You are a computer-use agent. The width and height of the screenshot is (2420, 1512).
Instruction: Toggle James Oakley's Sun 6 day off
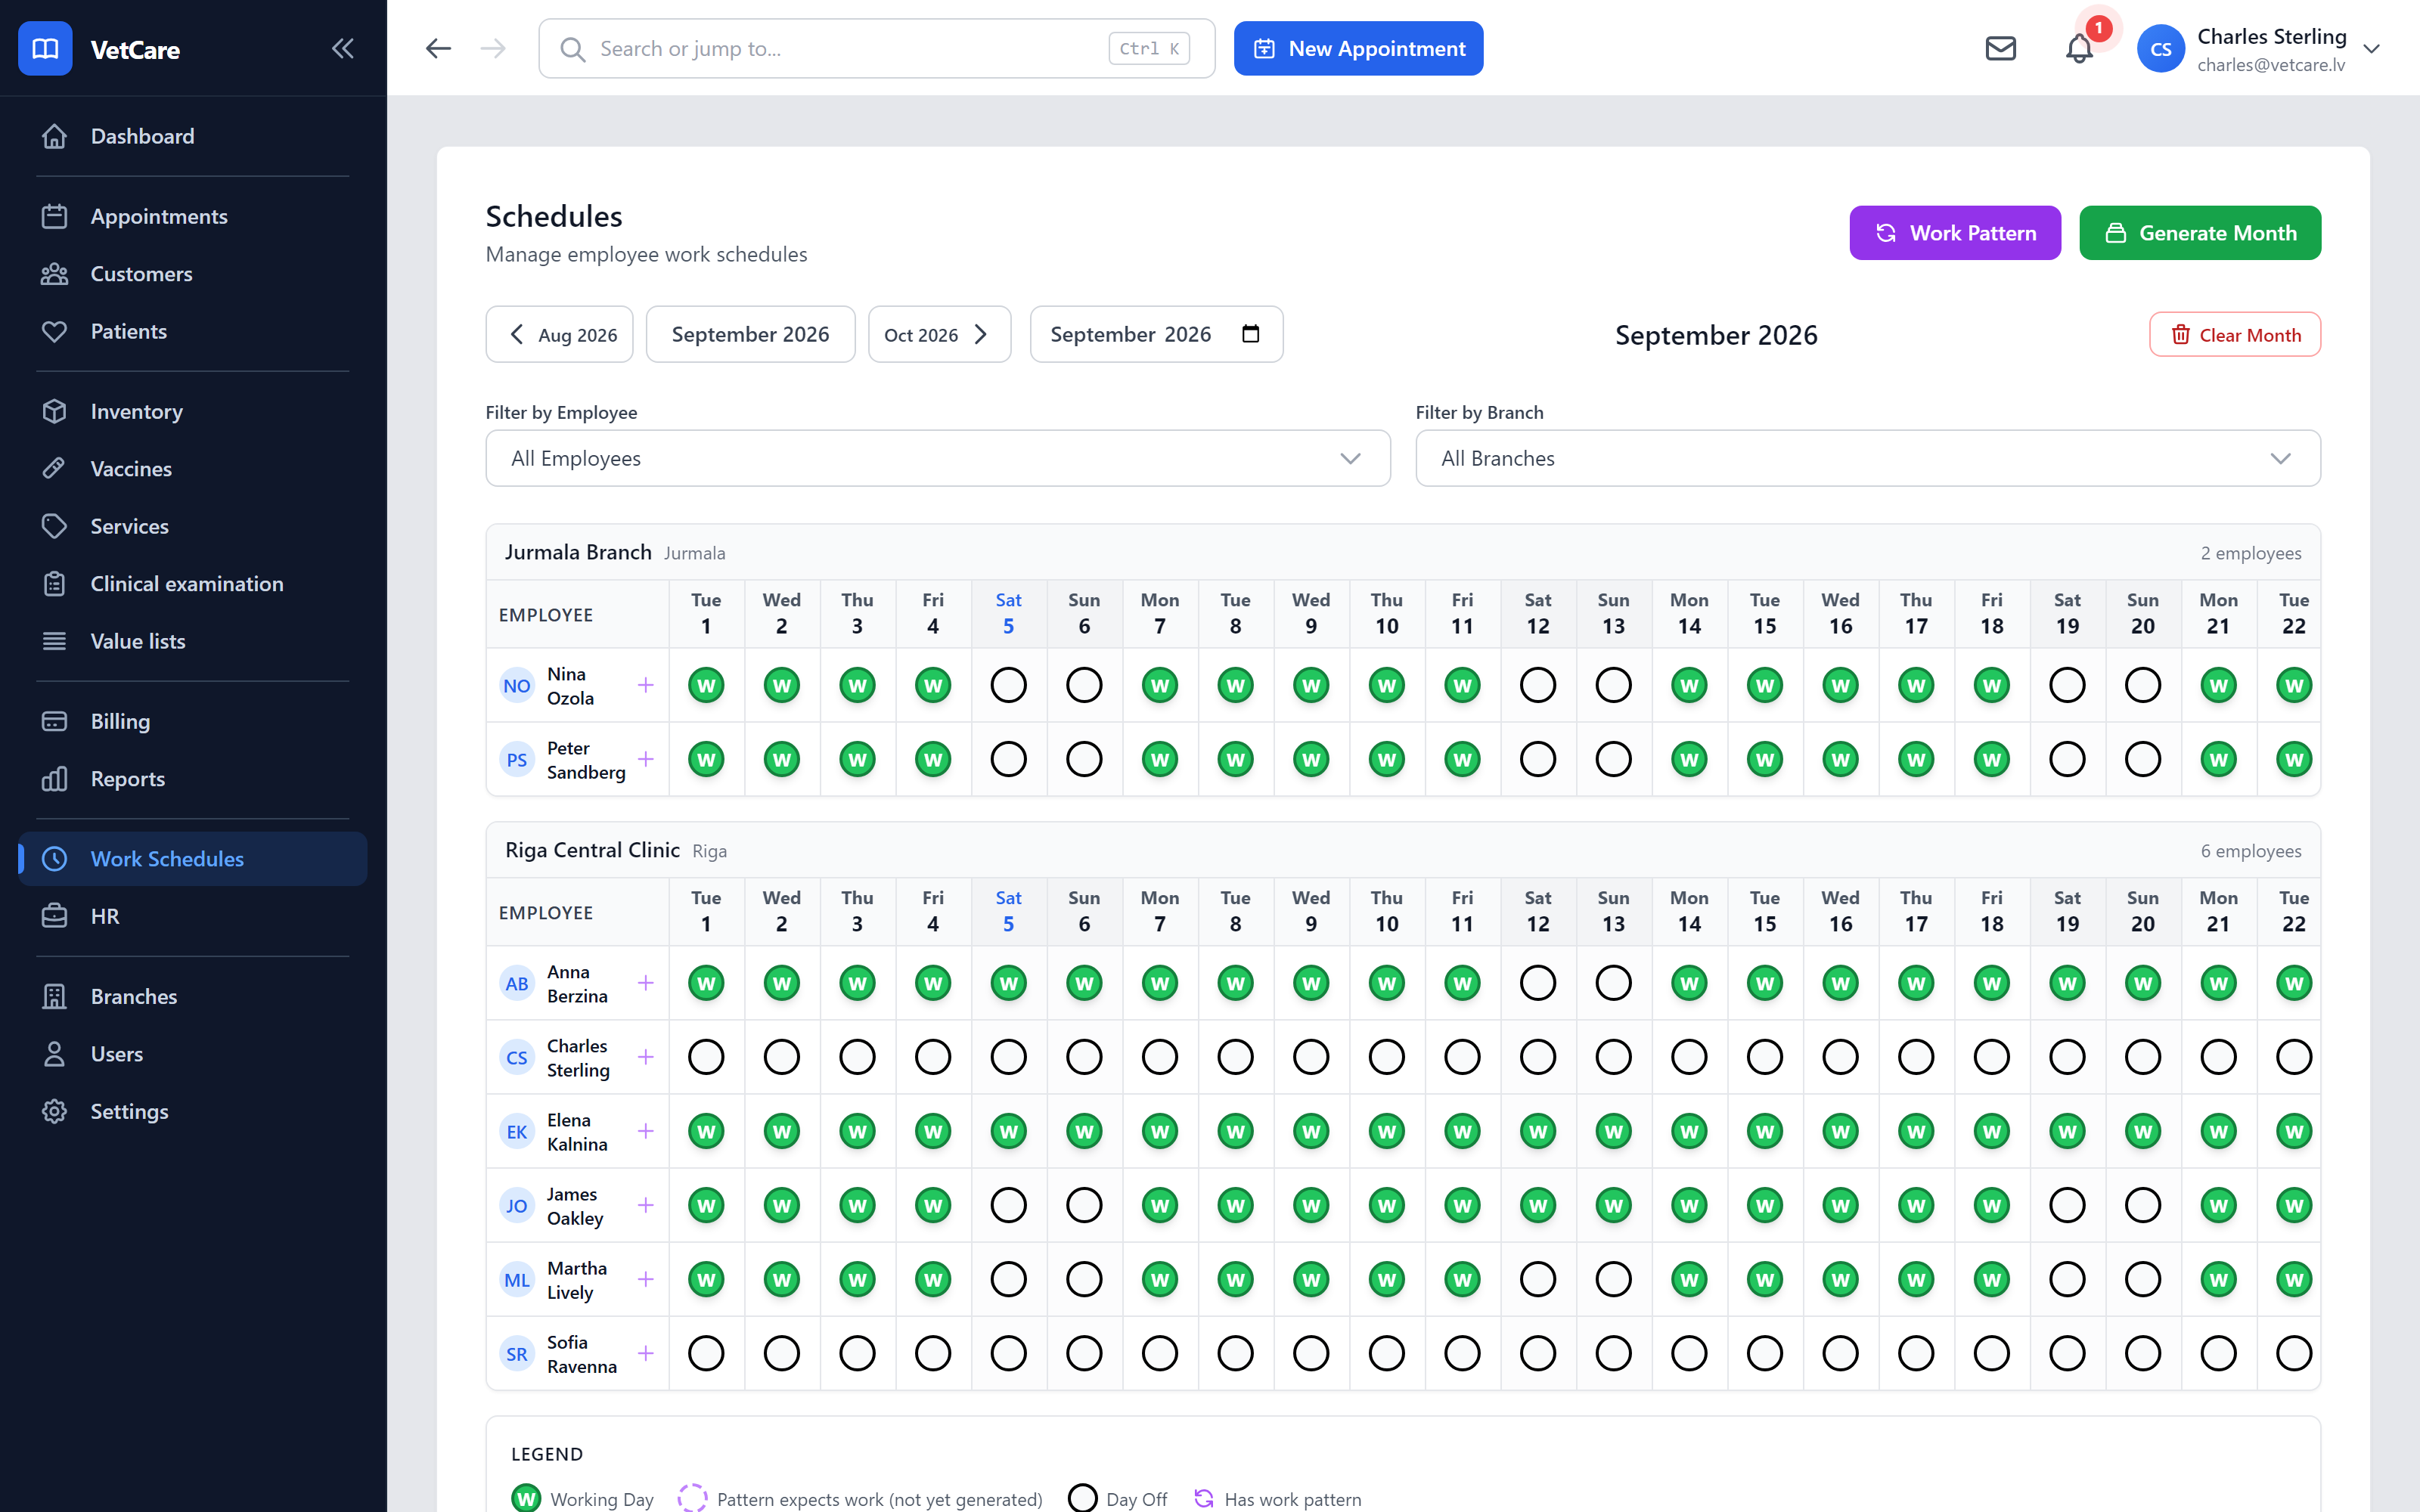click(1084, 1205)
